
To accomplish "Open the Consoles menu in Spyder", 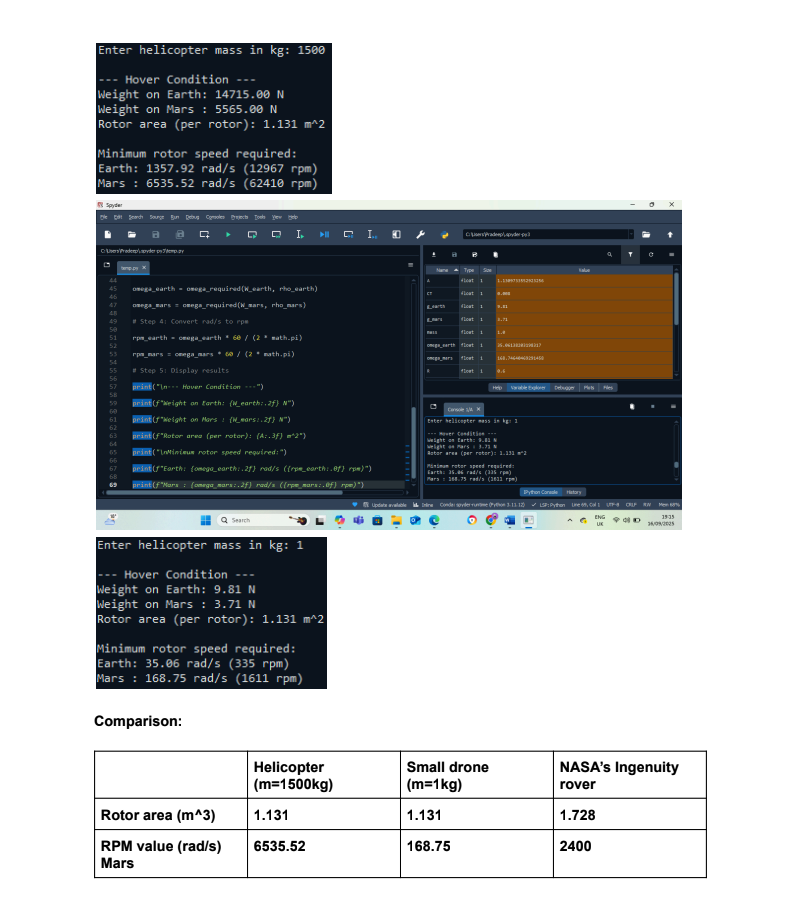I will click(x=215, y=217).
